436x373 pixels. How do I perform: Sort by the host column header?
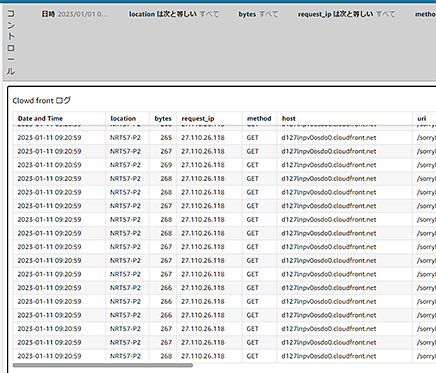point(289,118)
